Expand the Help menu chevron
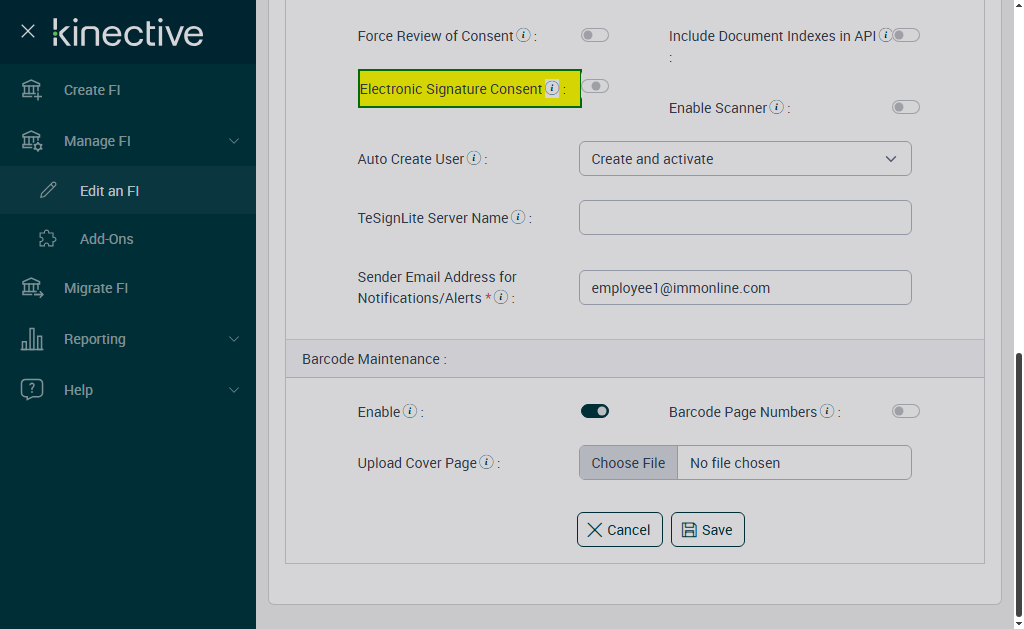Screen dimensions: 1024x629 click(x=234, y=390)
